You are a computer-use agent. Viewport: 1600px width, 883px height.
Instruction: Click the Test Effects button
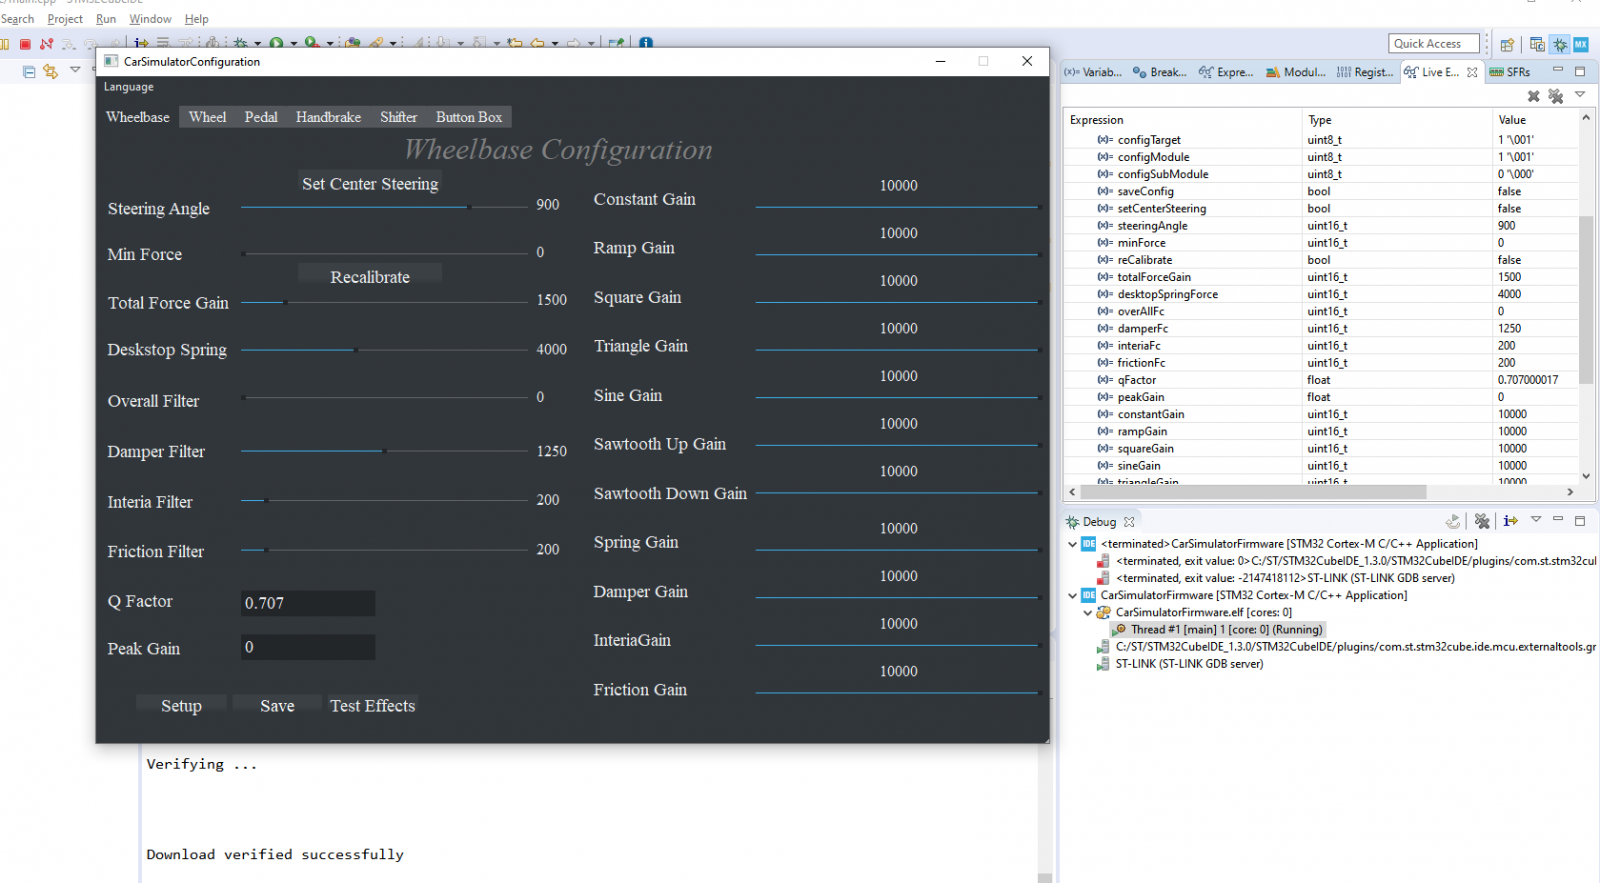[x=372, y=706]
